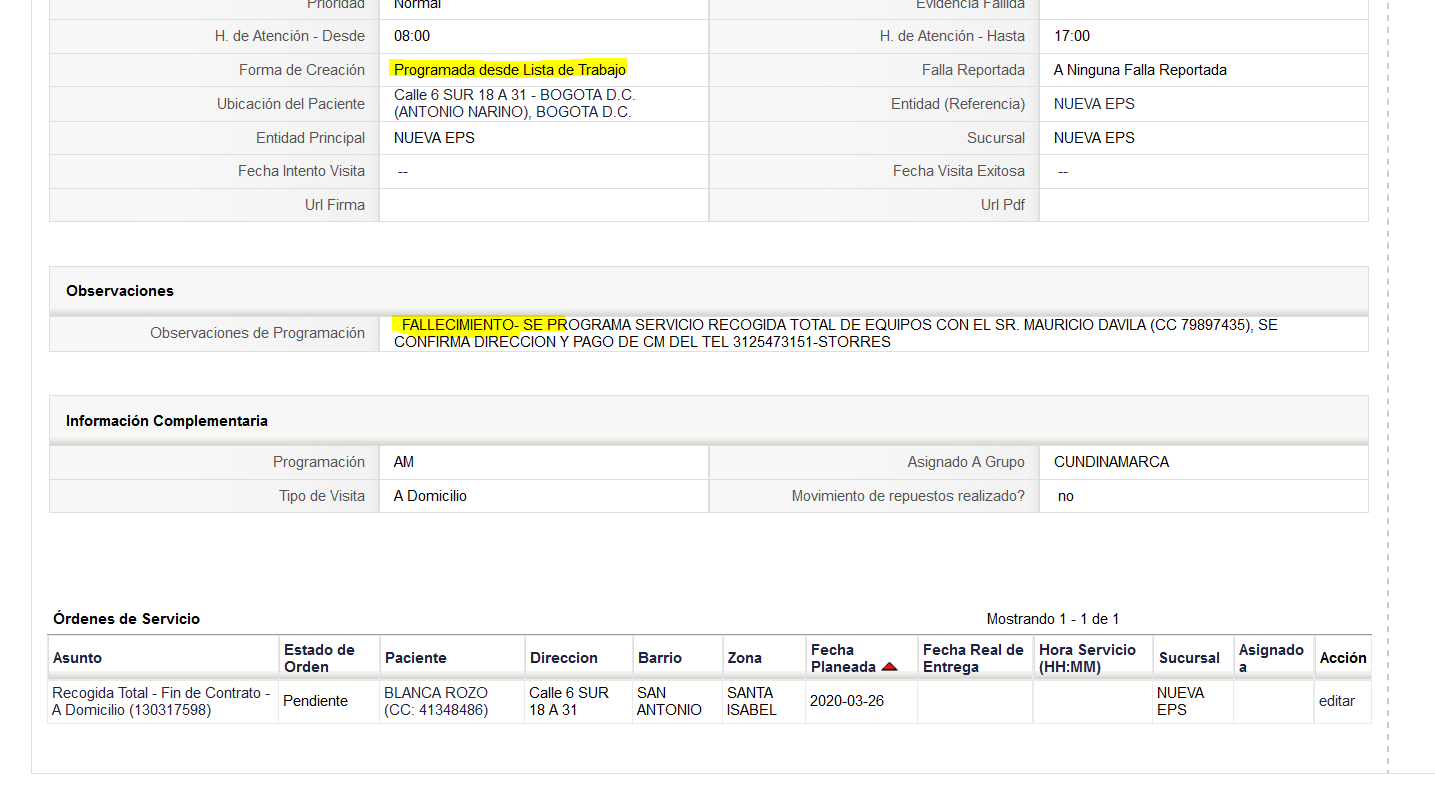Screen dimensions: 1435x793
Task: Sort table by Estado de Orden header
Action: pyautogui.click(x=319, y=658)
